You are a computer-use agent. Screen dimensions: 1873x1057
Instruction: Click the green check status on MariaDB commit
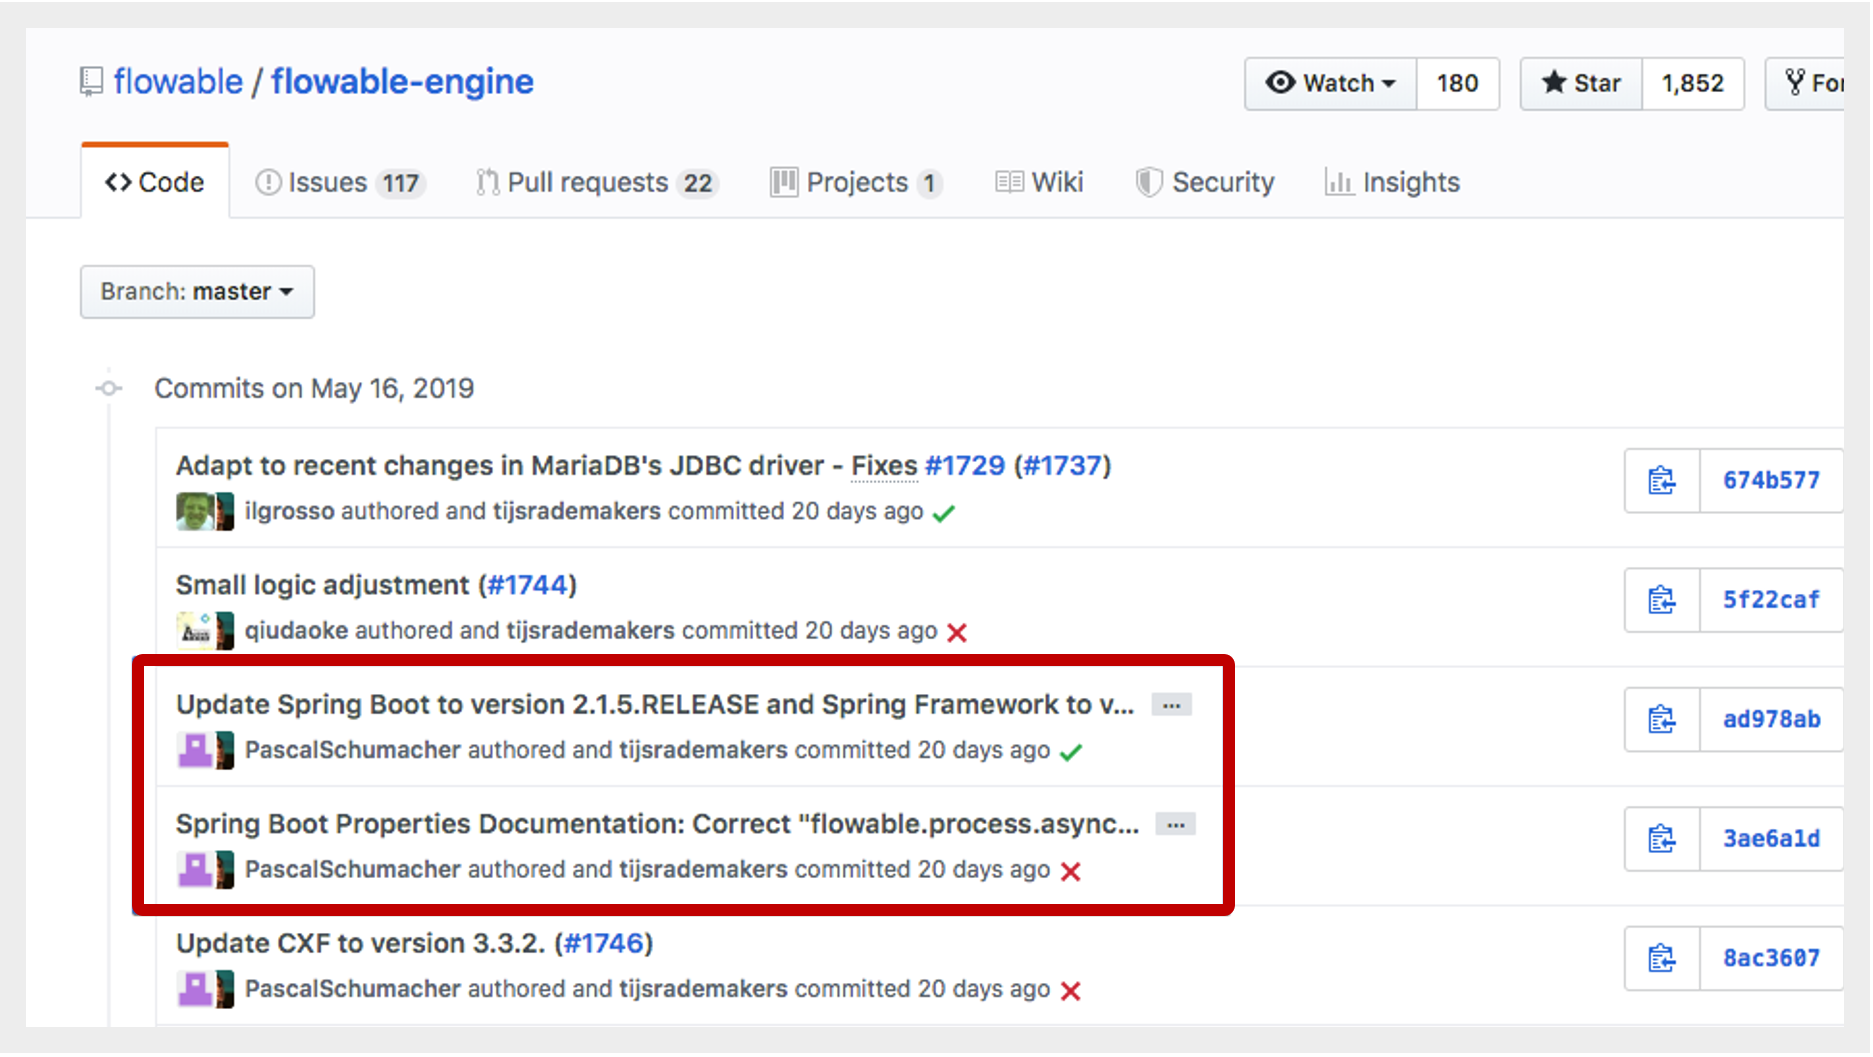point(943,513)
